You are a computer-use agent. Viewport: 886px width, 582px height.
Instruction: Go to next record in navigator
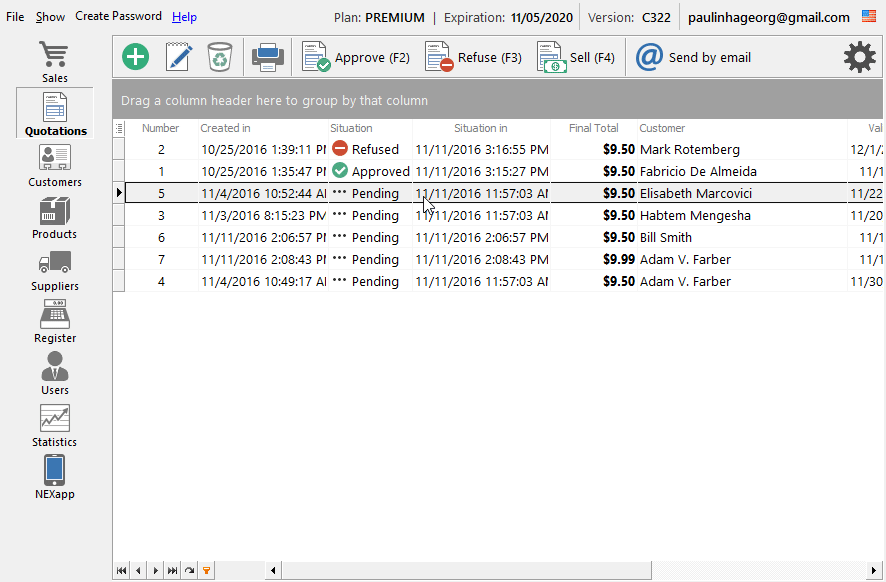(x=155, y=570)
